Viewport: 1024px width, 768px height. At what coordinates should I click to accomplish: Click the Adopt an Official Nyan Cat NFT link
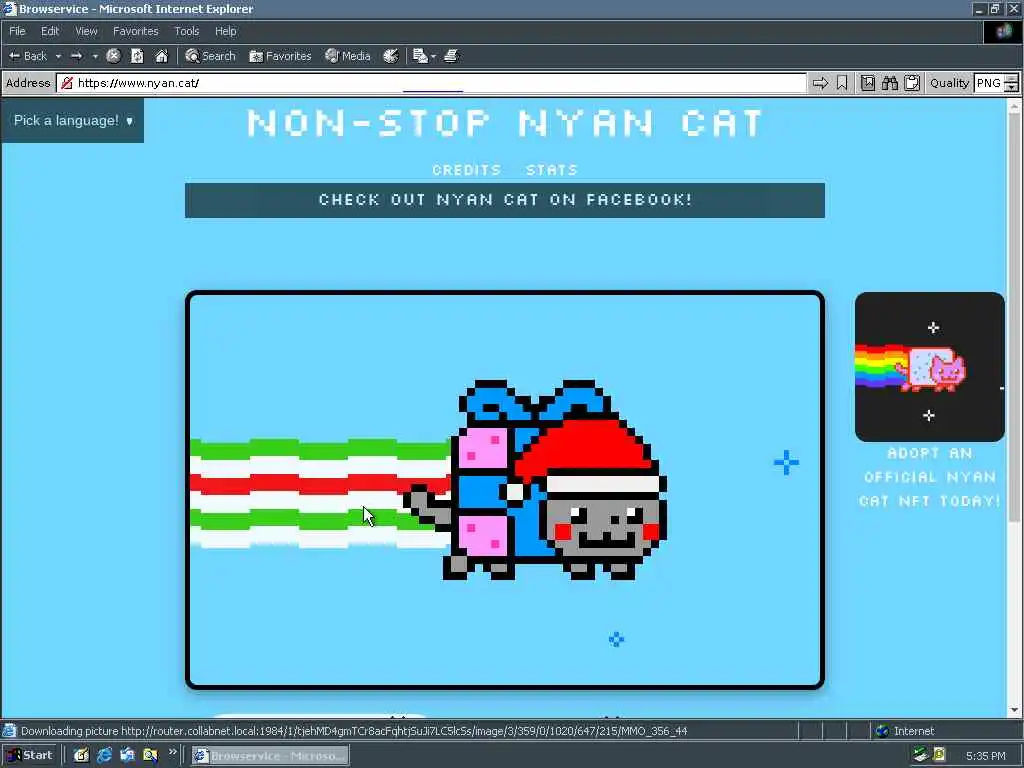pos(929,477)
